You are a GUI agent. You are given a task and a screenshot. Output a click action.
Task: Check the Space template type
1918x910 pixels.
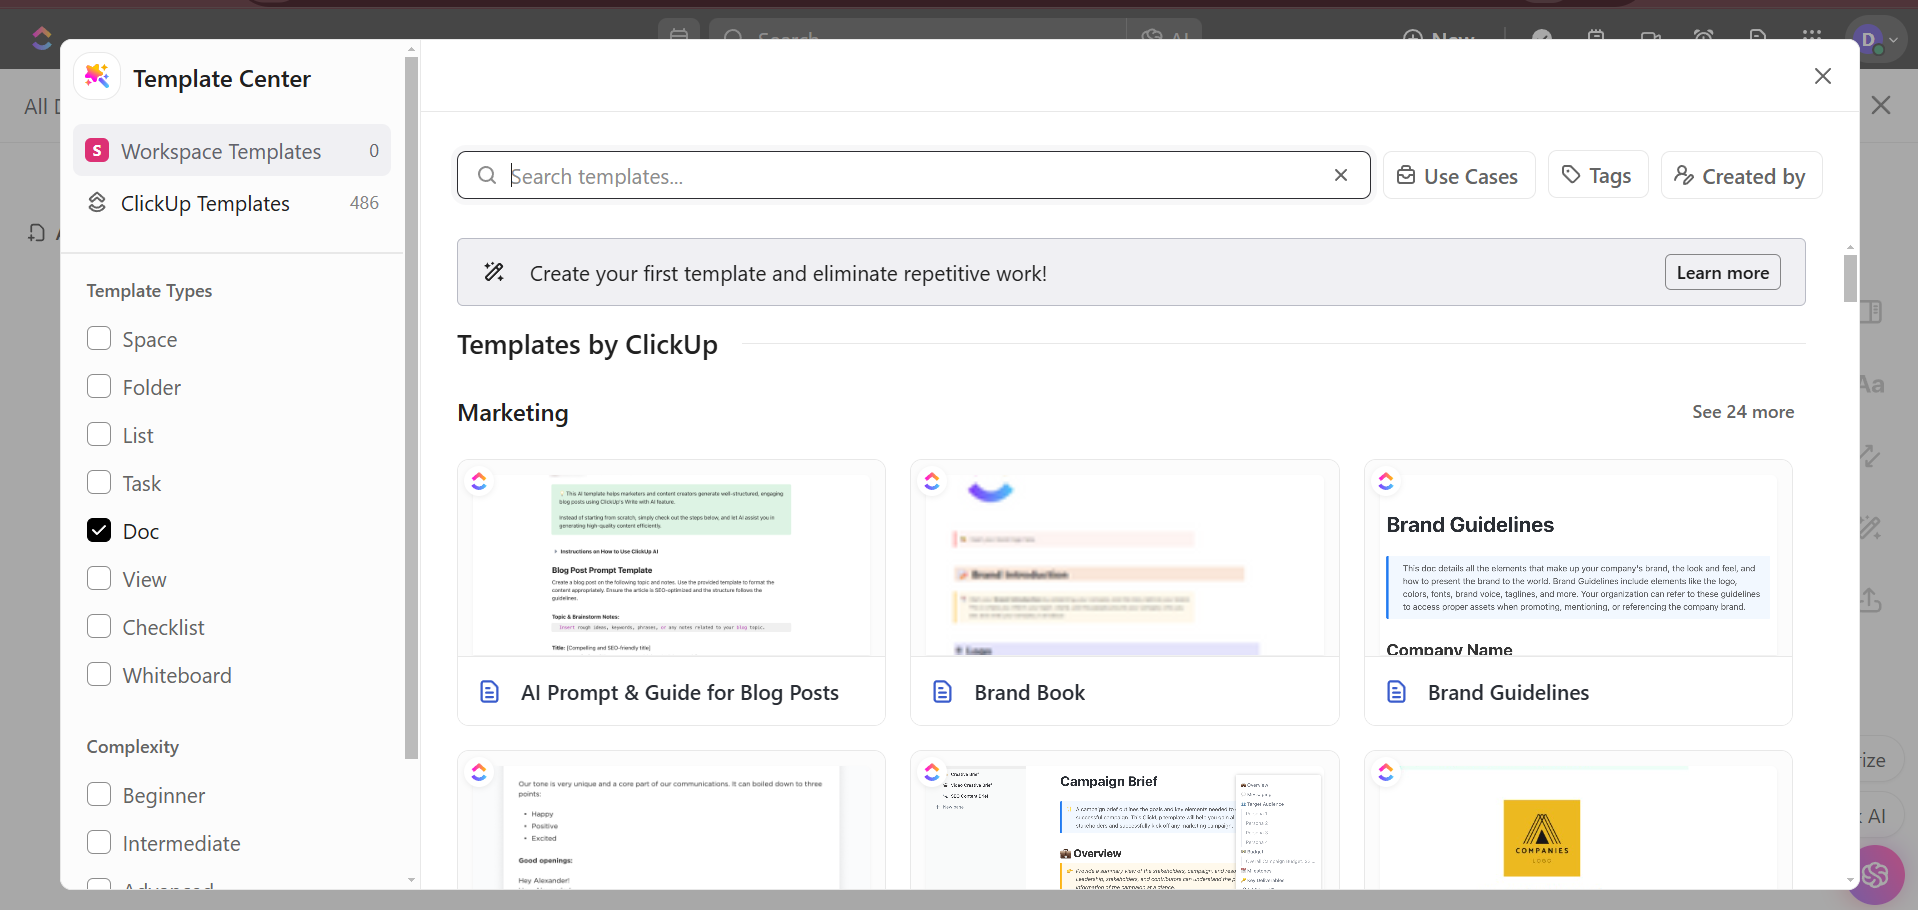pyautogui.click(x=99, y=339)
